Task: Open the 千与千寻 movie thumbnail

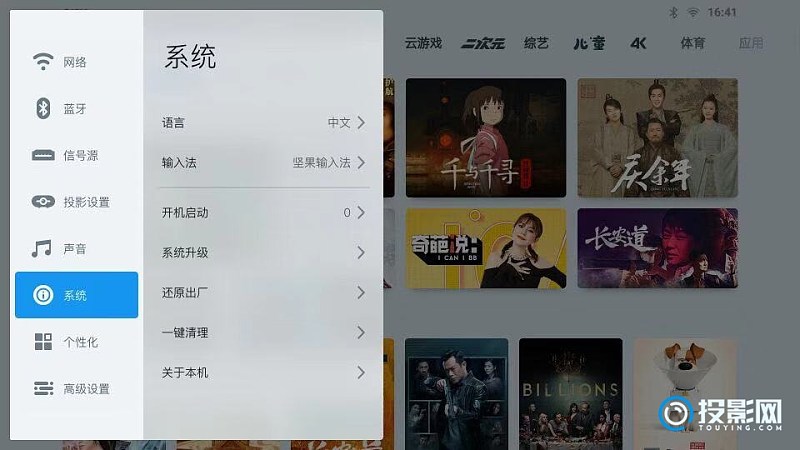Action: point(486,138)
